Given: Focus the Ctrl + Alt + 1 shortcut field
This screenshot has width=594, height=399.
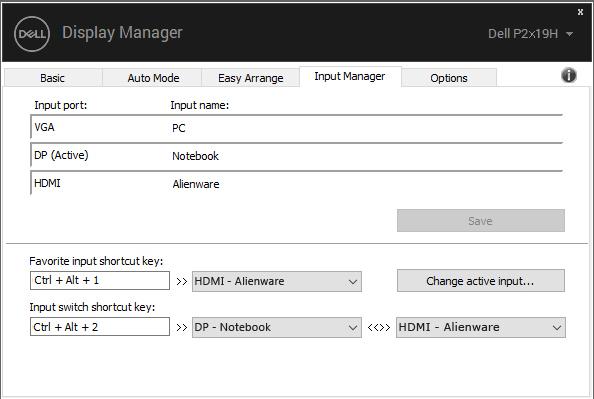Looking at the screenshot, I should pyautogui.click(x=100, y=280).
